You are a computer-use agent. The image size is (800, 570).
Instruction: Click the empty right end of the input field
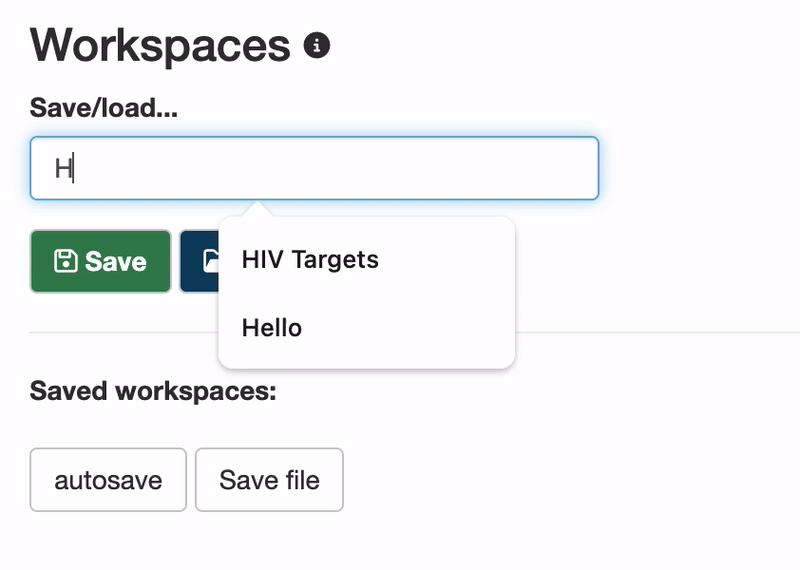[x=560, y=168]
